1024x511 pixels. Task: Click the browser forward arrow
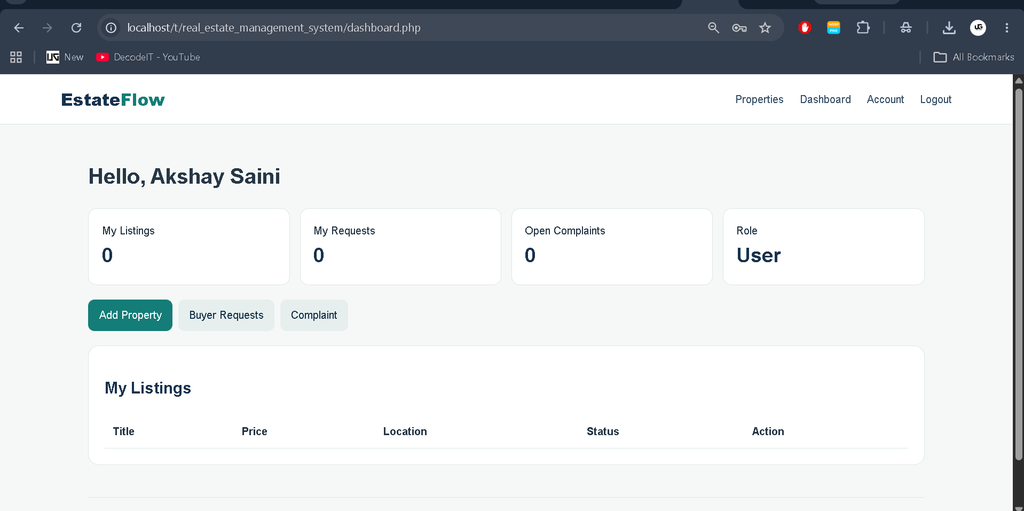click(x=47, y=27)
